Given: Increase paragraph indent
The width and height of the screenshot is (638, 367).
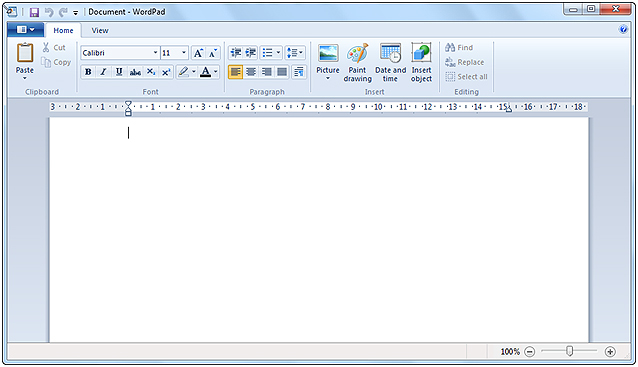Looking at the screenshot, I should pyautogui.click(x=251, y=52).
